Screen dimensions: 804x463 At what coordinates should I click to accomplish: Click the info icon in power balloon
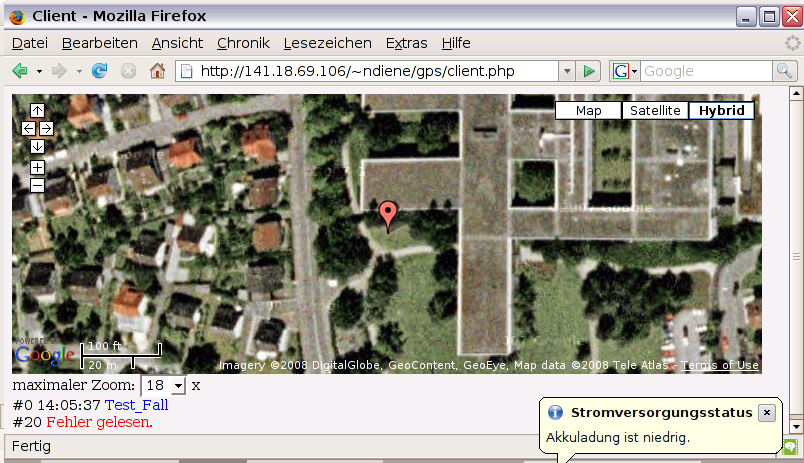[555, 412]
